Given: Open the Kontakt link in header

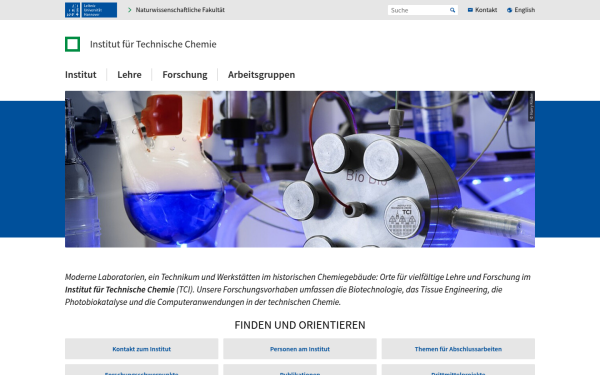Looking at the screenshot, I should coord(486,10).
